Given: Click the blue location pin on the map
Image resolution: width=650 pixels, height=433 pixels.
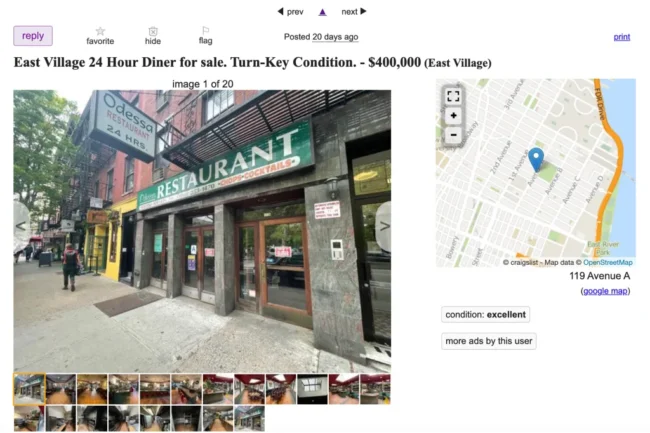Looking at the screenshot, I should (x=536, y=159).
